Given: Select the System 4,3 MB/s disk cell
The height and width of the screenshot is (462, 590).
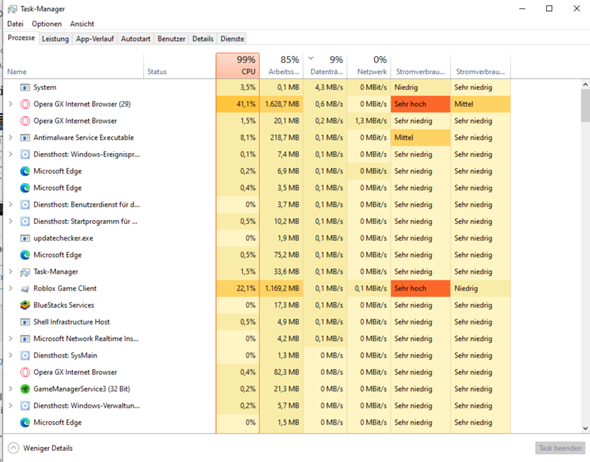Looking at the screenshot, I should pos(325,88).
